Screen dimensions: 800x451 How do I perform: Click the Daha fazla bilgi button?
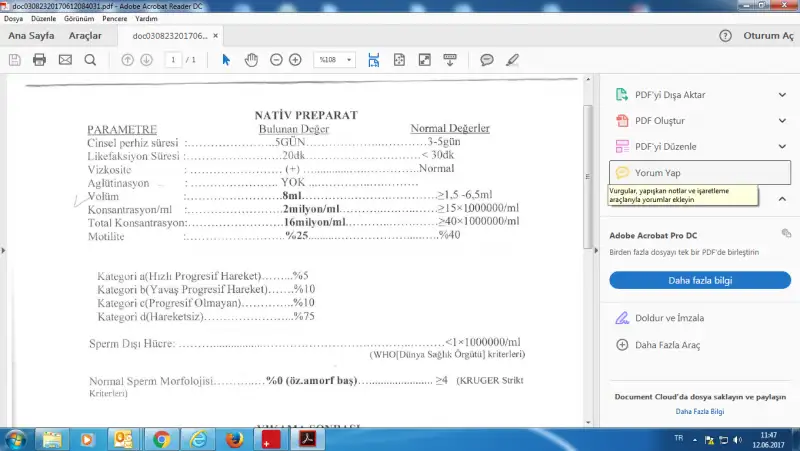[700, 280]
